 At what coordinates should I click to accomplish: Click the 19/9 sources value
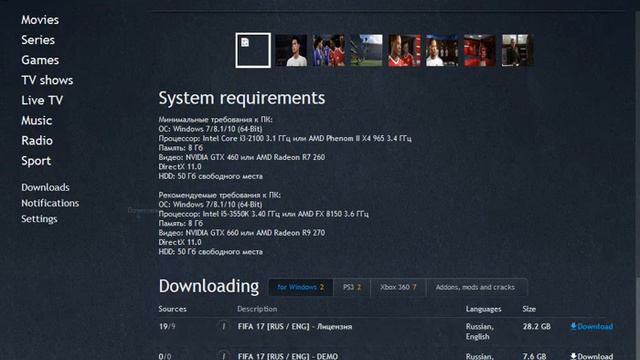167,327
